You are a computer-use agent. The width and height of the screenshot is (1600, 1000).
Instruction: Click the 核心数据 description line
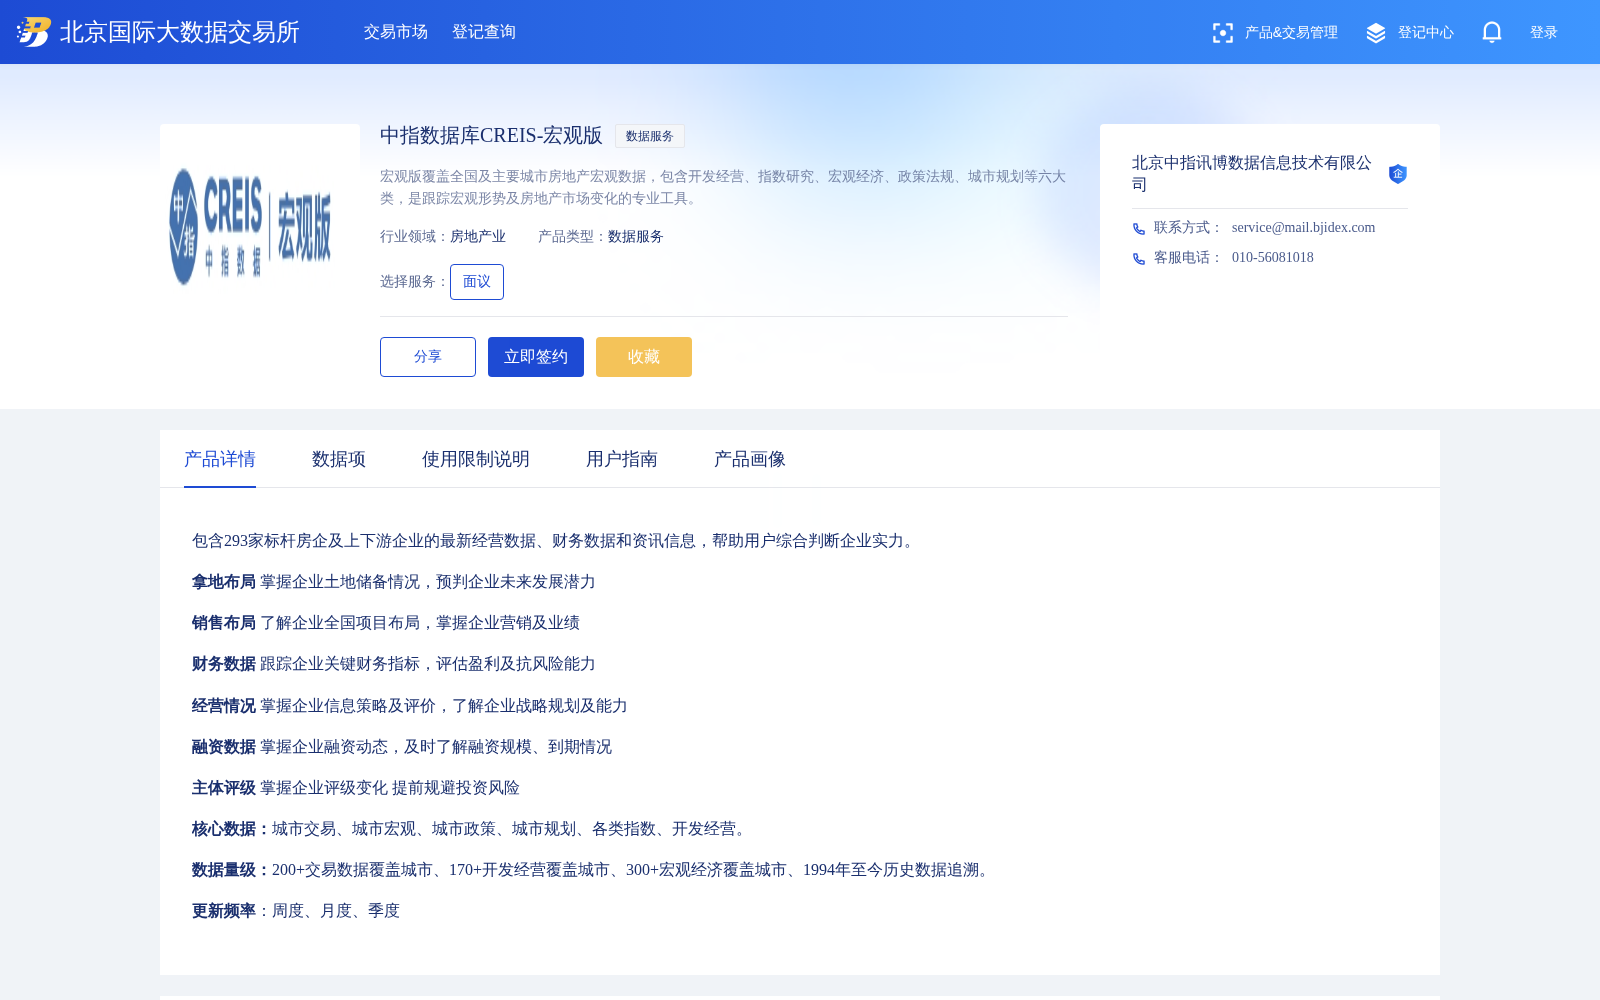pyautogui.click(x=472, y=829)
